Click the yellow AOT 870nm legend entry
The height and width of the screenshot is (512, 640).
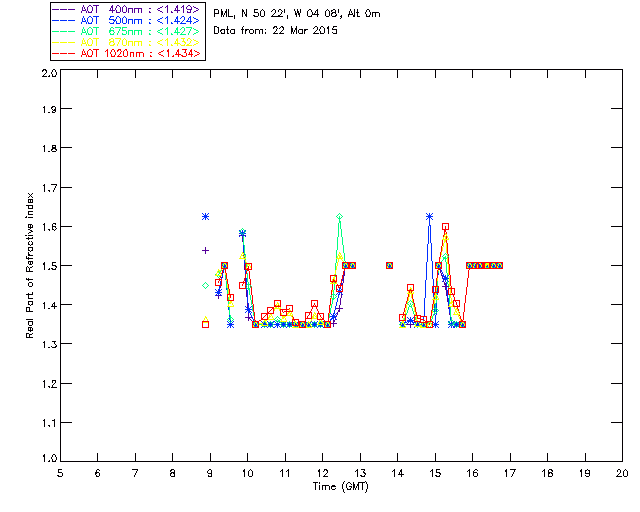tap(128, 42)
